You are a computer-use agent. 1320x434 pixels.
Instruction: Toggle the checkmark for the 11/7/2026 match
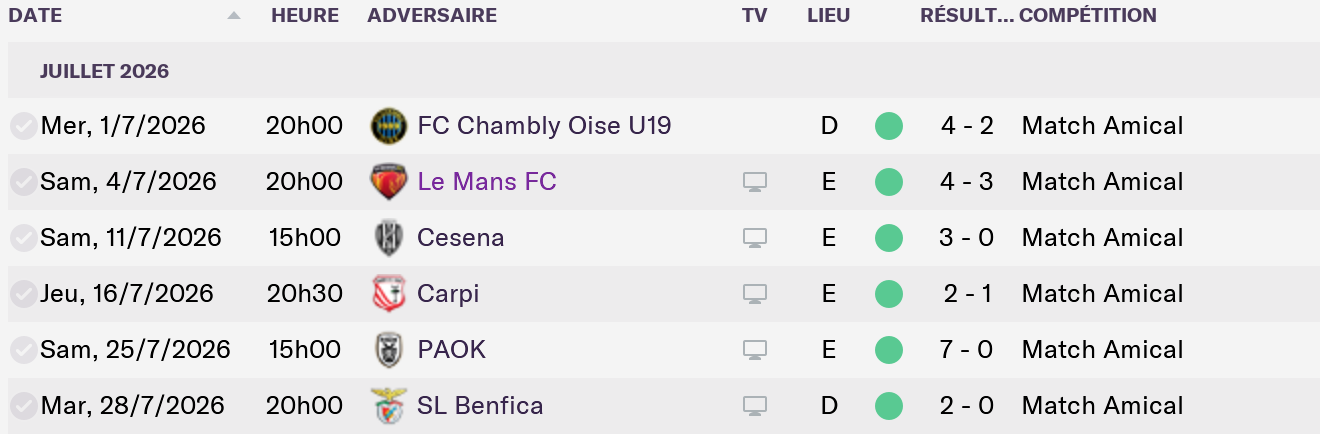tap(23, 238)
